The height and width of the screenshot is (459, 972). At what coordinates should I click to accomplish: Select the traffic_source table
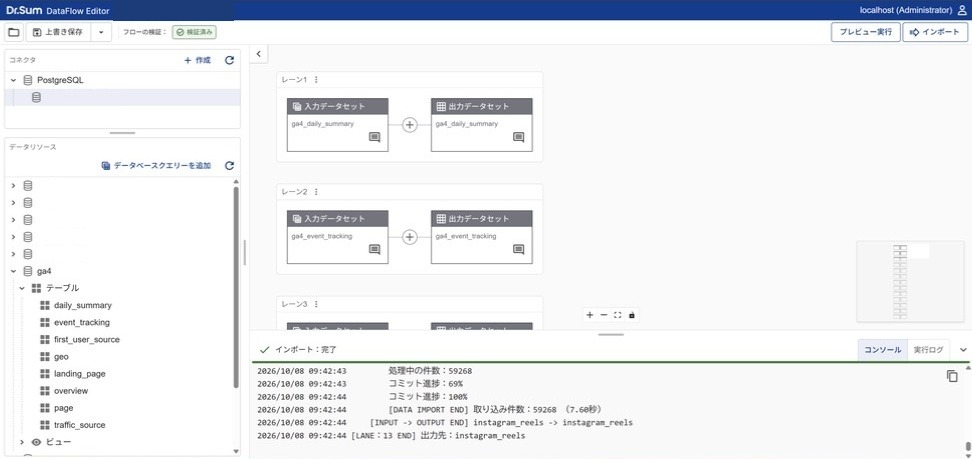pos(79,425)
